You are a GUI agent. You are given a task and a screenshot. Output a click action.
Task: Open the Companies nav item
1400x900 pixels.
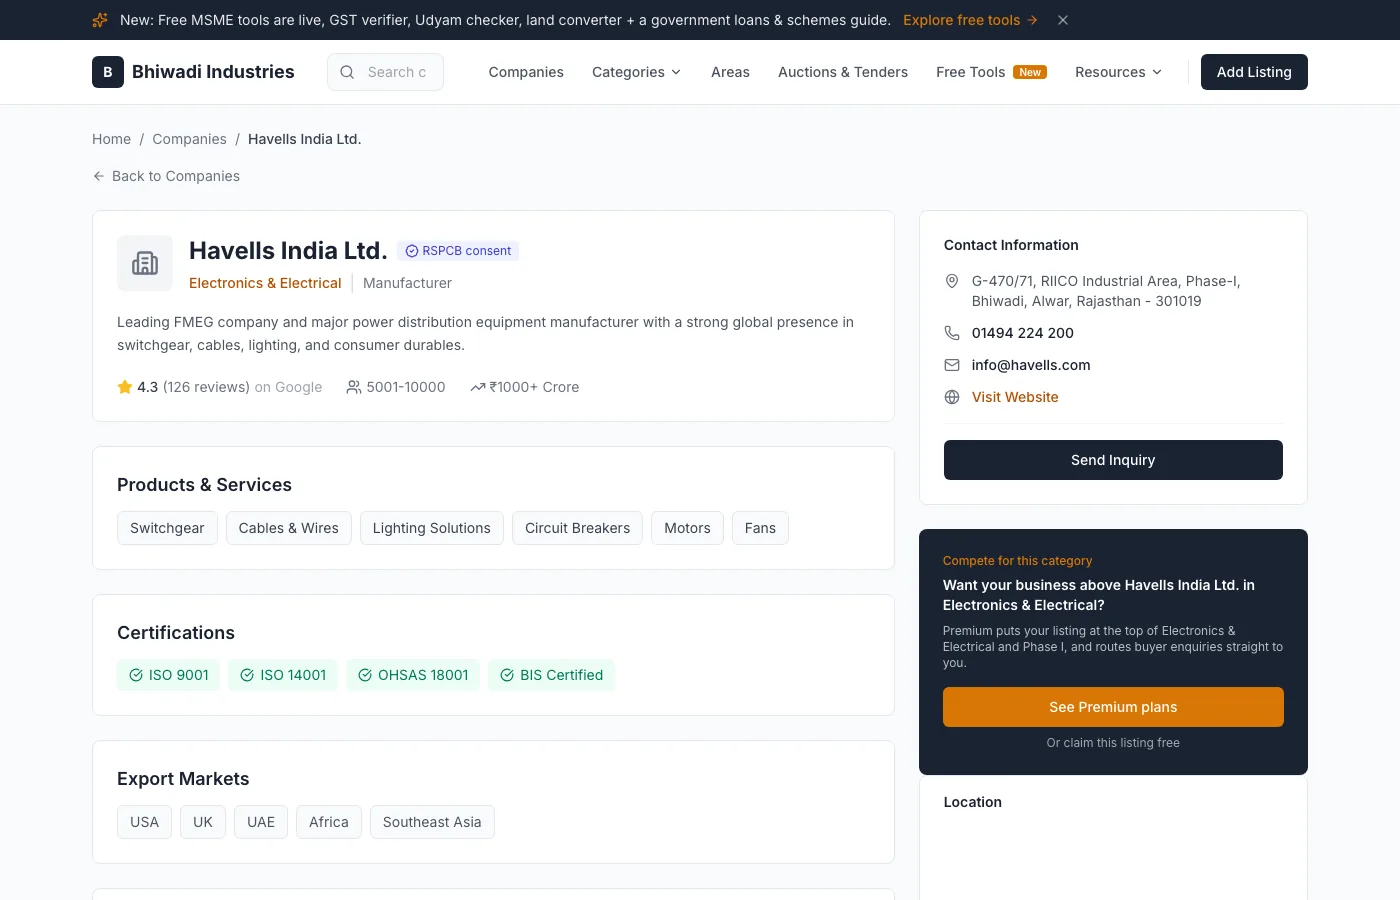(526, 72)
